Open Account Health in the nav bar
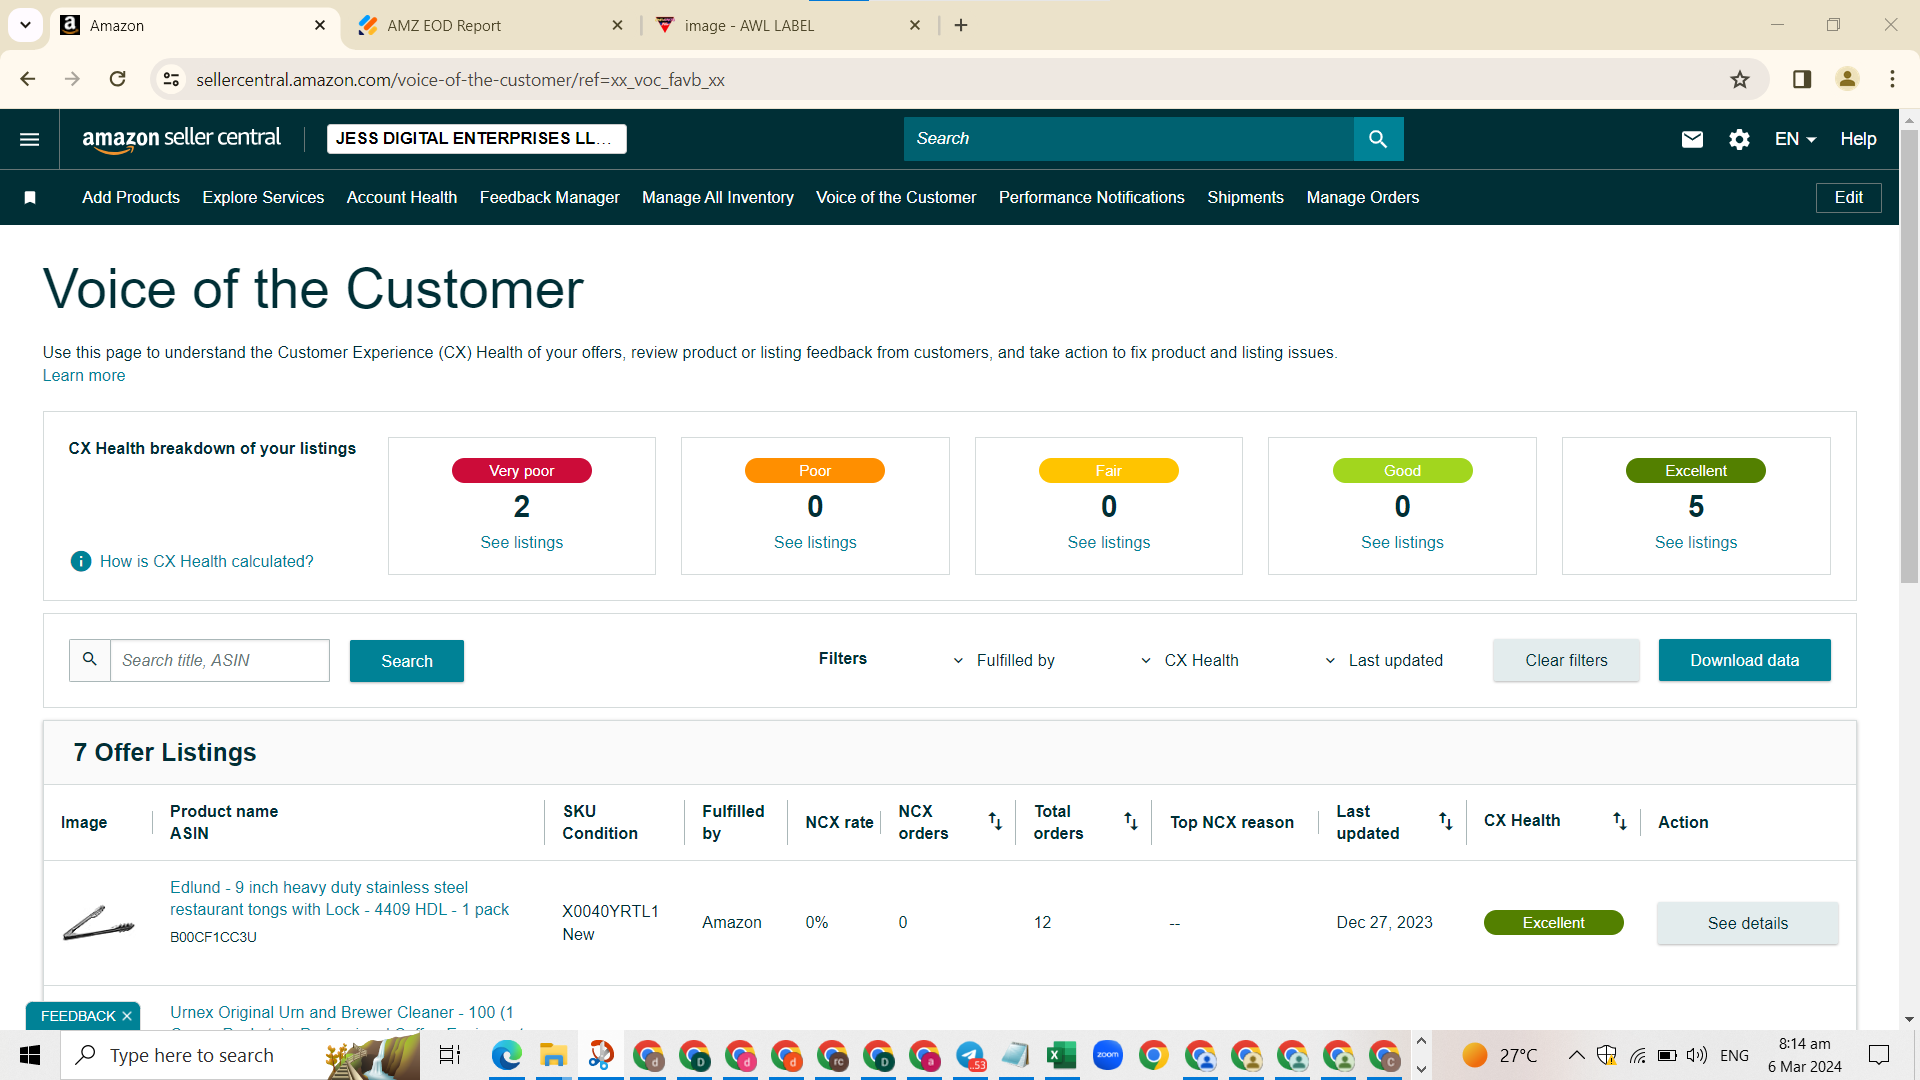 click(402, 198)
